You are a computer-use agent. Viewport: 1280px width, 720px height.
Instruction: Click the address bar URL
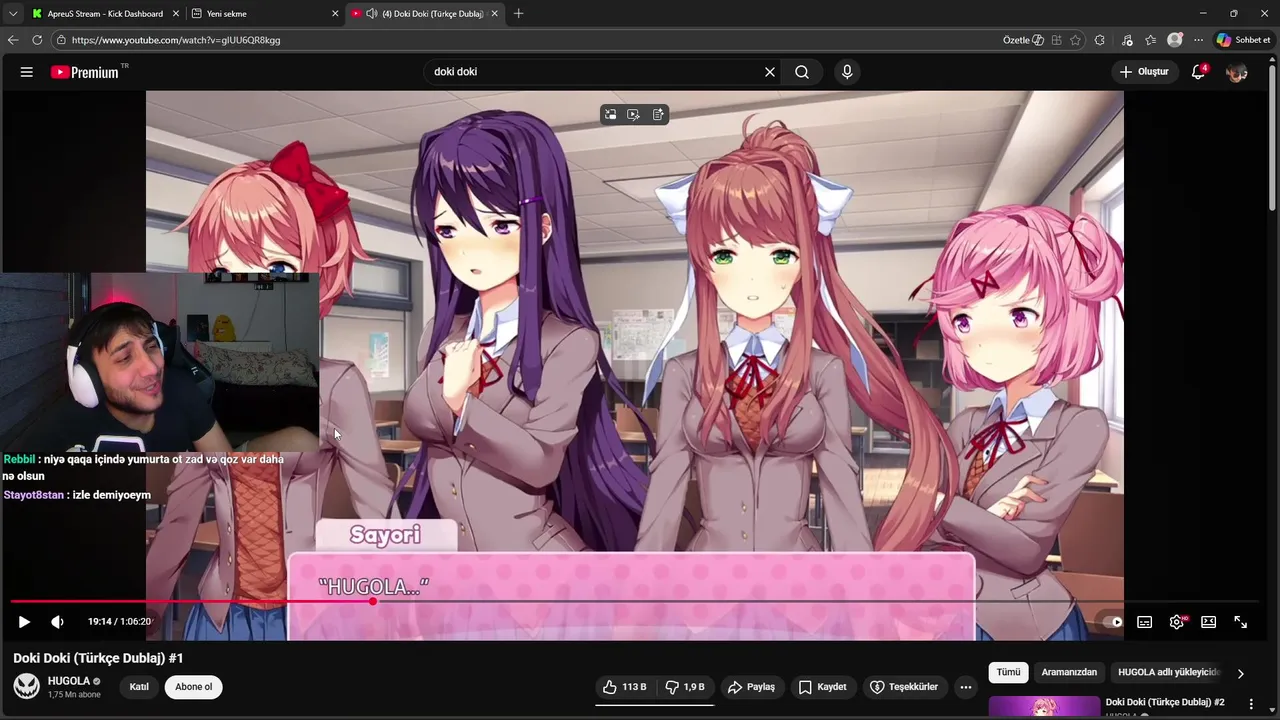click(176, 40)
